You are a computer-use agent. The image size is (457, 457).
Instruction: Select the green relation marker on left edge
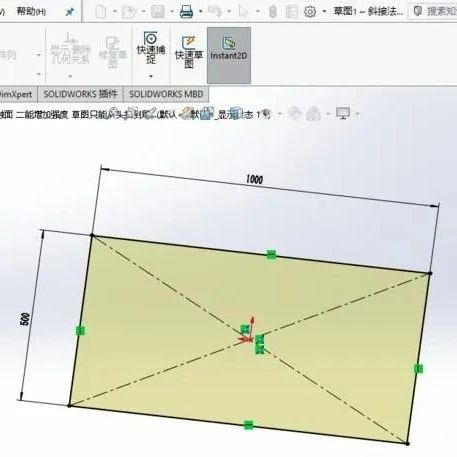pyautogui.click(x=80, y=331)
